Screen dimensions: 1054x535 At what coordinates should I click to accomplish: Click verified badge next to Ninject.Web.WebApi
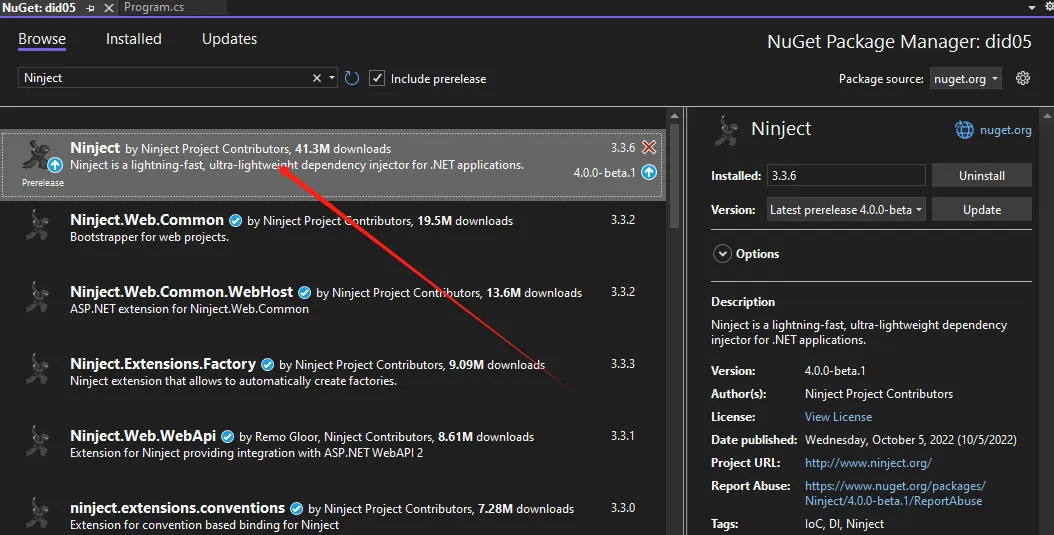pyautogui.click(x=227, y=436)
